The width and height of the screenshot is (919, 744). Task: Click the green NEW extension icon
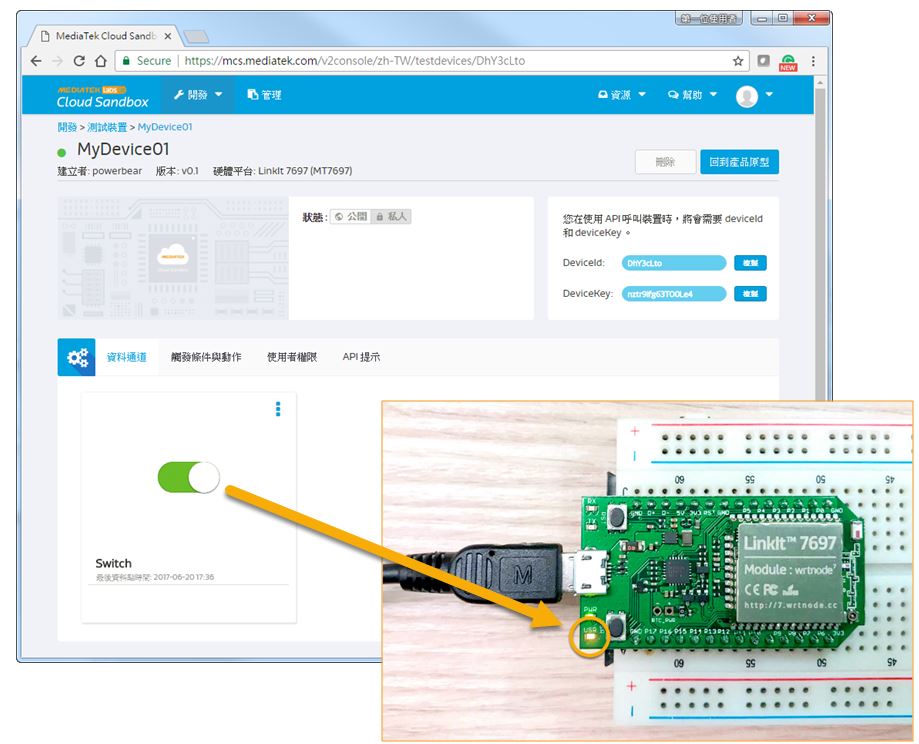pos(788,62)
